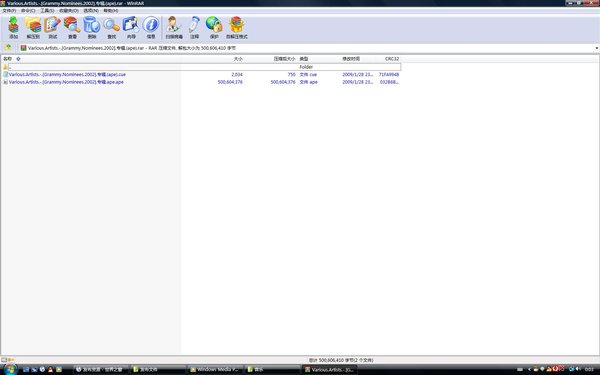Sort by the Modified (修改时间) column header

pyautogui.click(x=351, y=59)
